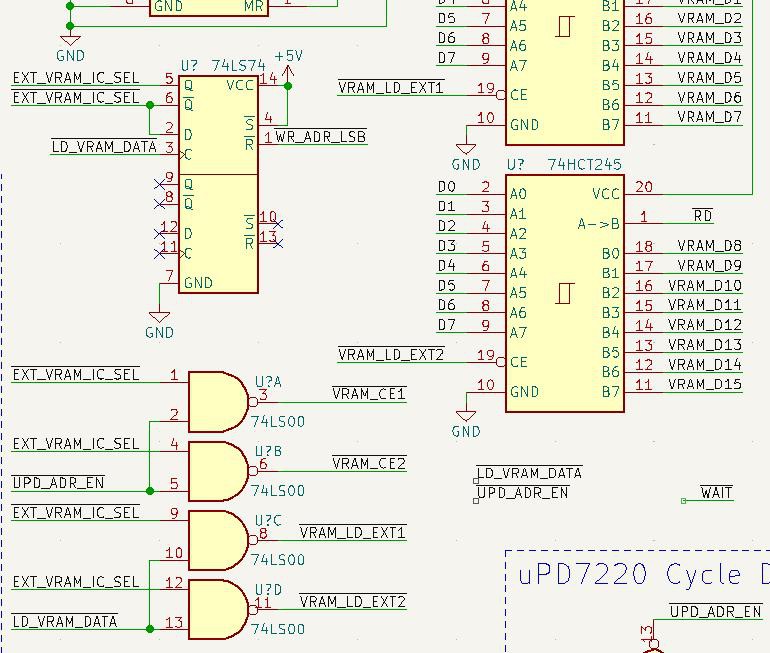Click the buffer glyph inside lower 74HCT245
The height and width of the screenshot is (653, 770).
click(566, 292)
